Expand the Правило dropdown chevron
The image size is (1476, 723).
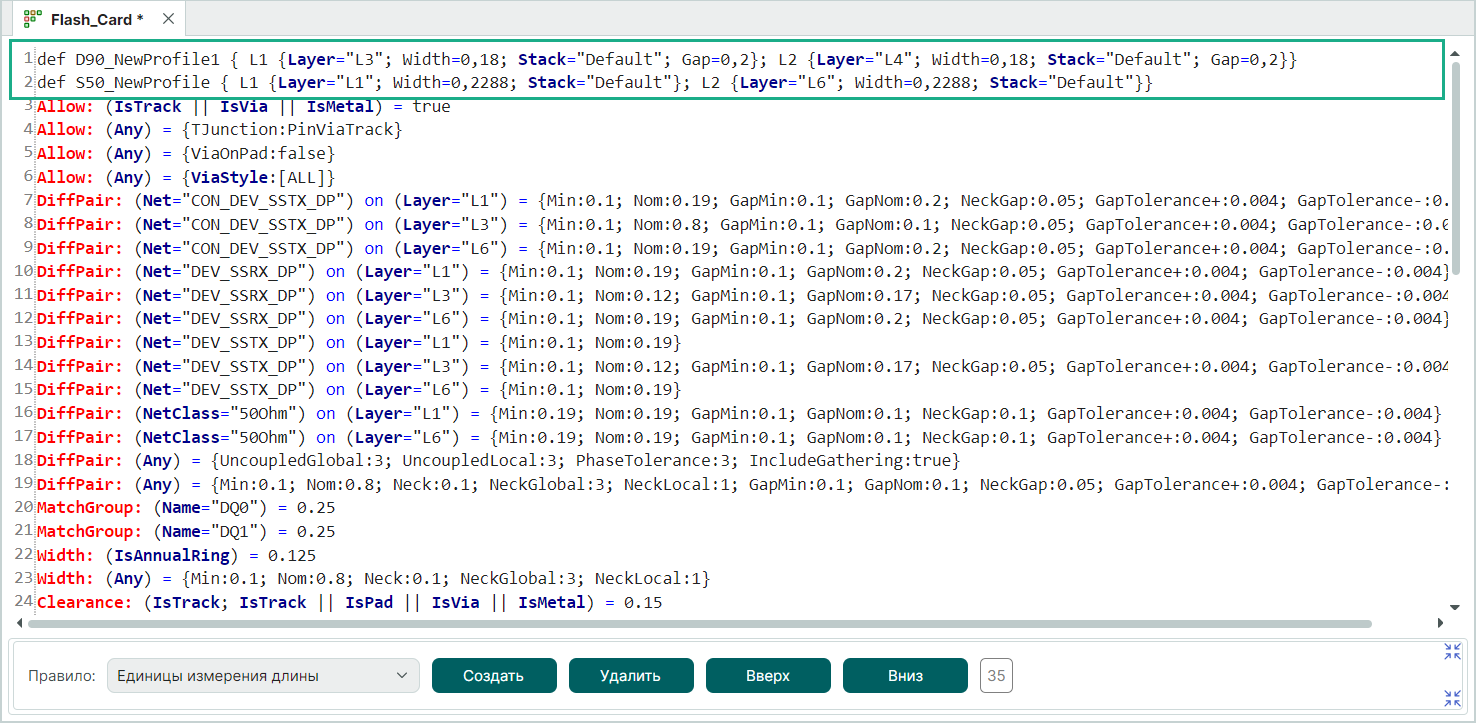pos(402,676)
